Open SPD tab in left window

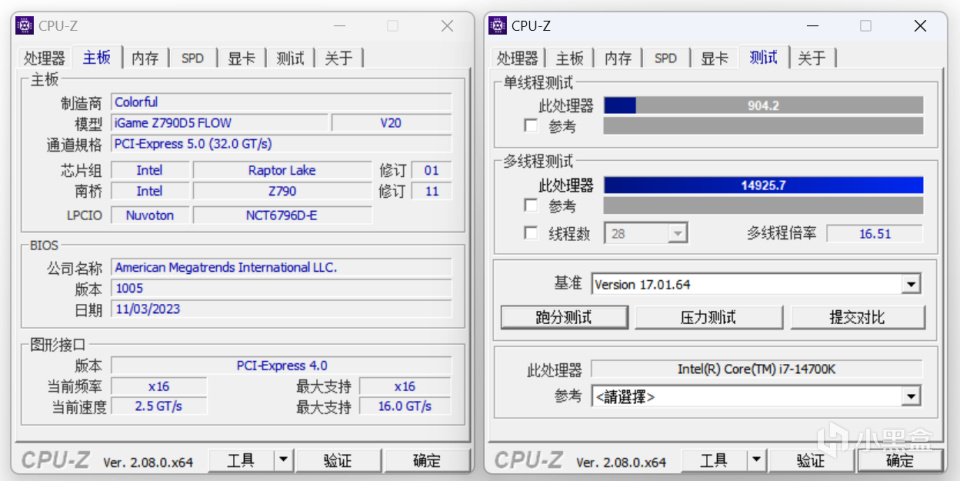pyautogui.click(x=192, y=58)
